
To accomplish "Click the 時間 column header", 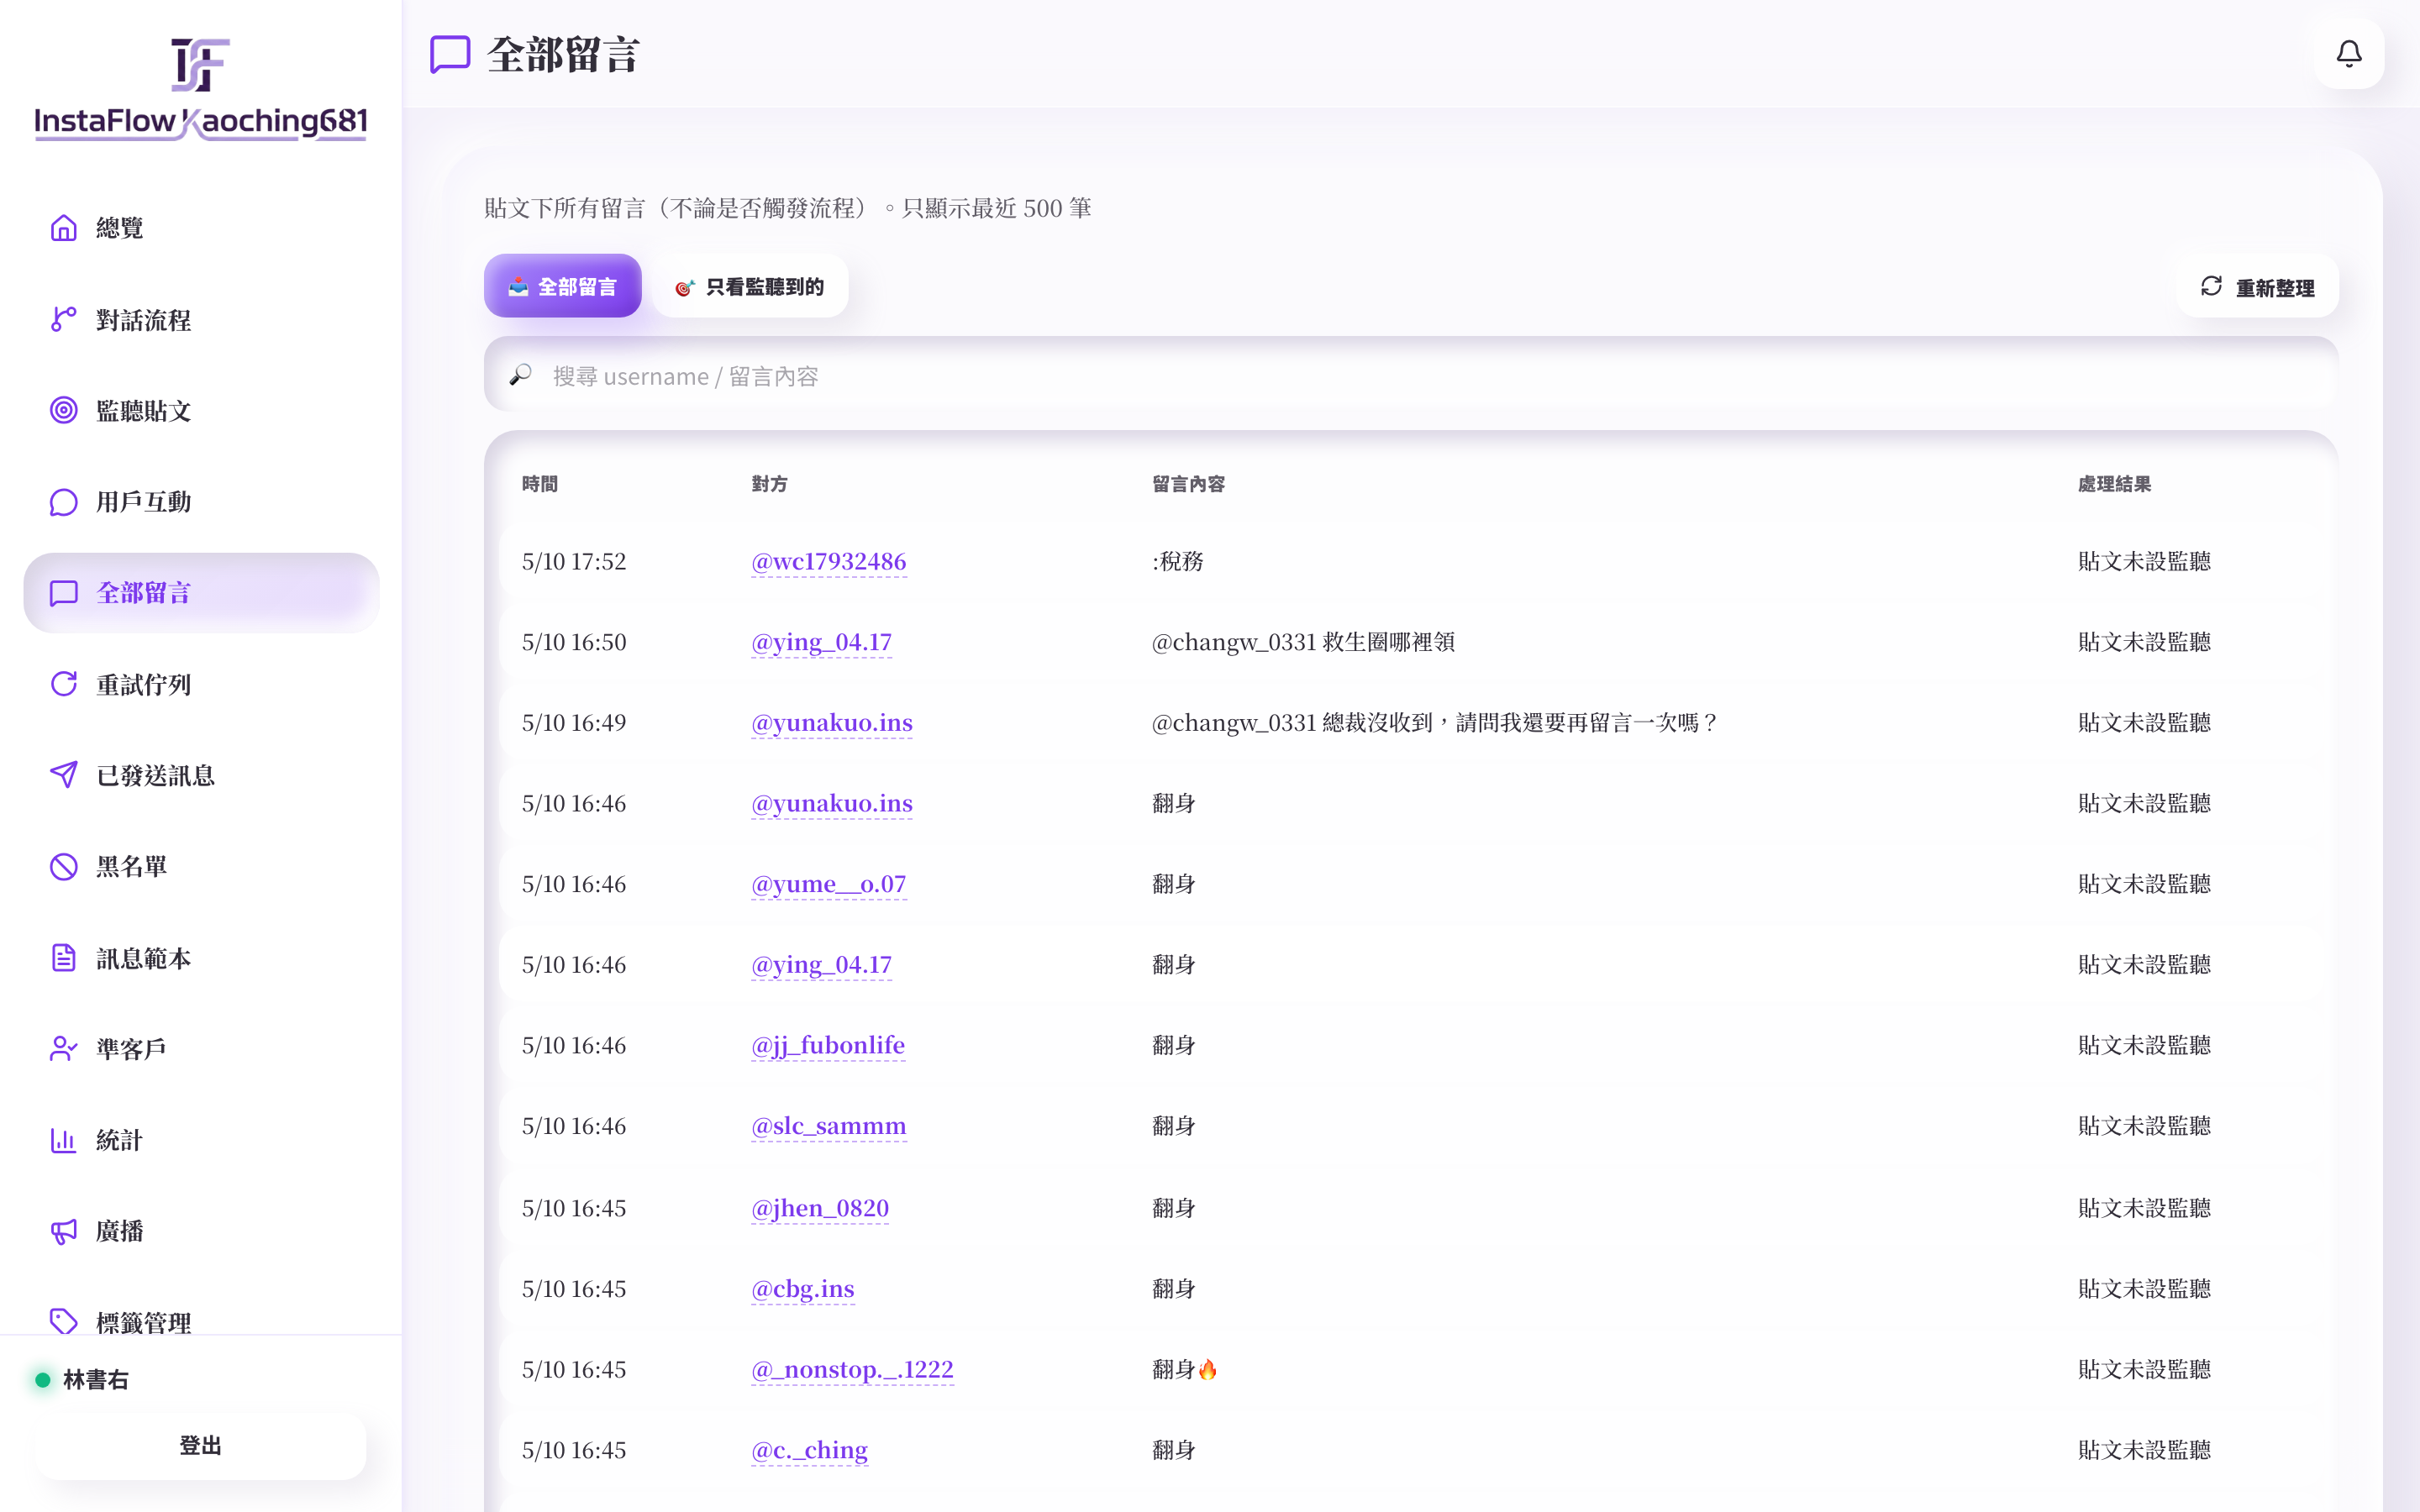I will coord(540,484).
